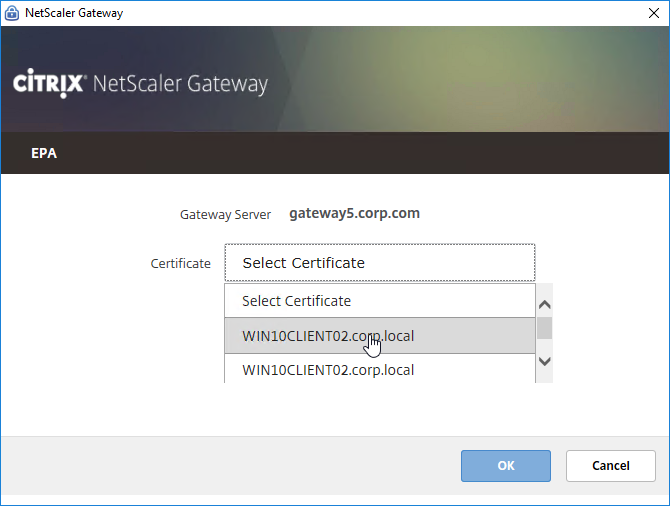This screenshot has width=670, height=506.
Task: Click the list's scroll down arrow
Action: click(544, 361)
